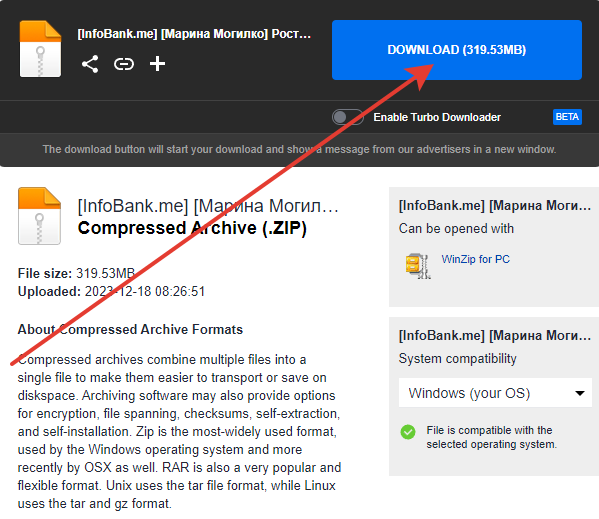Image resolution: width=599 pixels, height=519 pixels.
Task: Click the plus icon to add the file
Action: point(157,64)
